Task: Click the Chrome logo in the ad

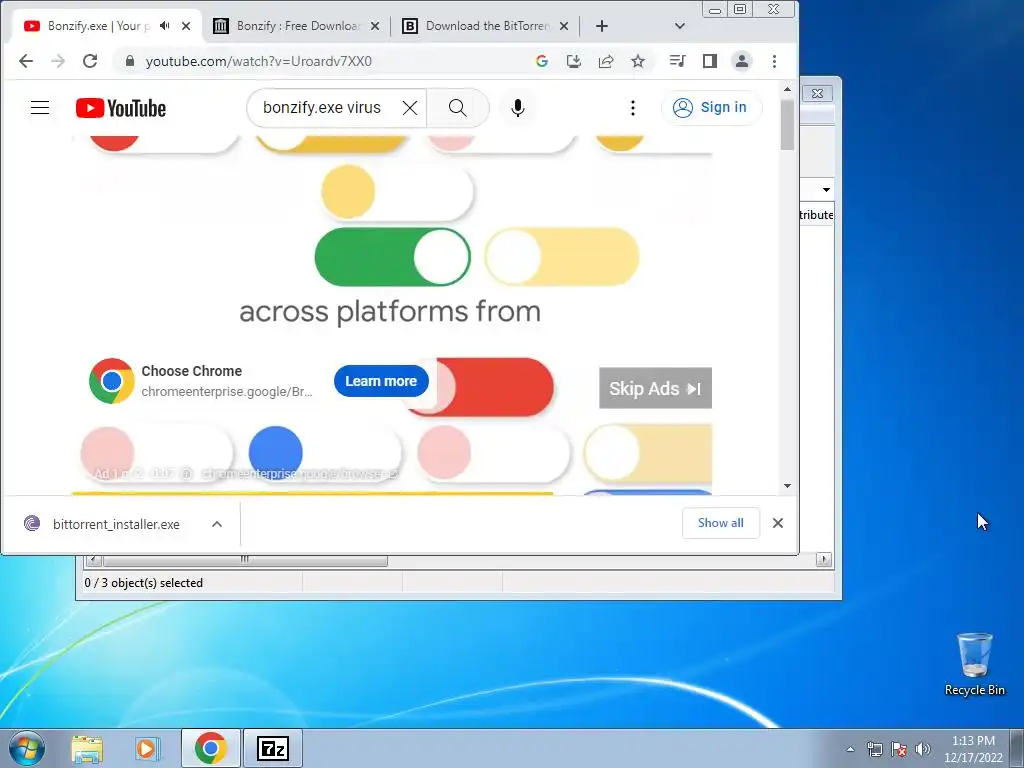Action: coord(112,381)
